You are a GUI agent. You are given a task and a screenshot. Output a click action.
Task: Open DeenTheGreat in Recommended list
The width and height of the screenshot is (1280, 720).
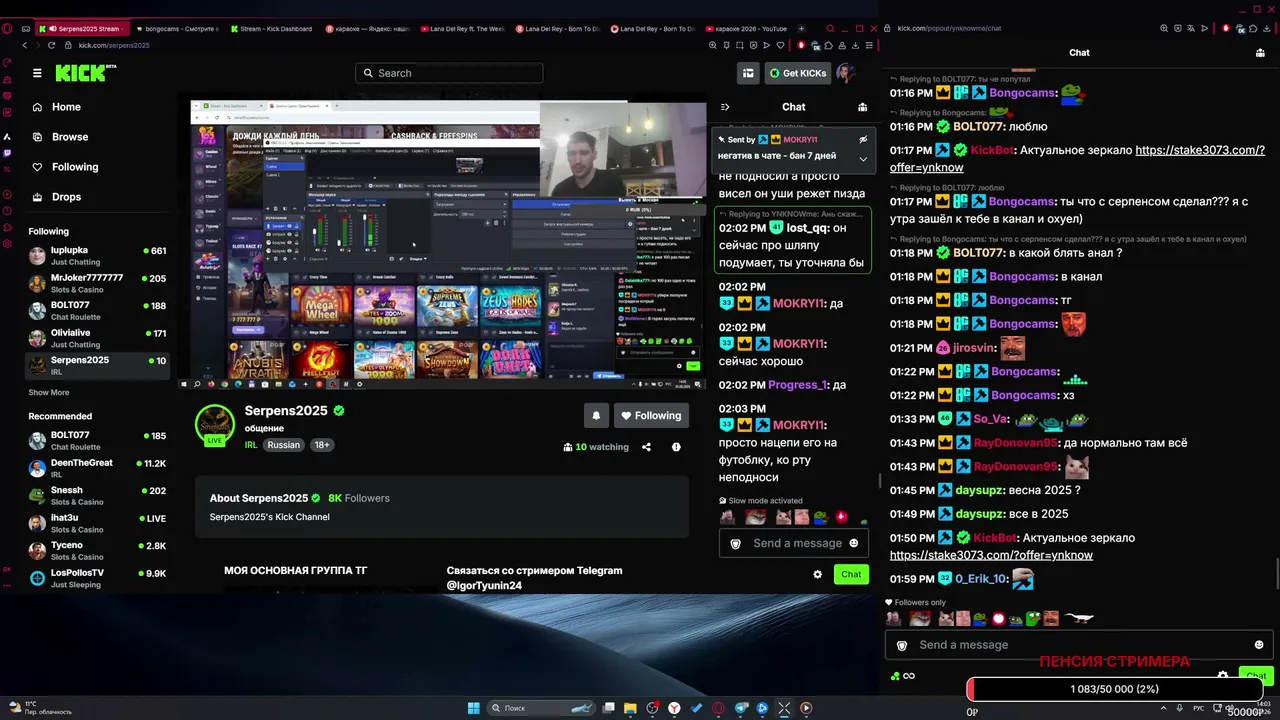click(x=98, y=468)
